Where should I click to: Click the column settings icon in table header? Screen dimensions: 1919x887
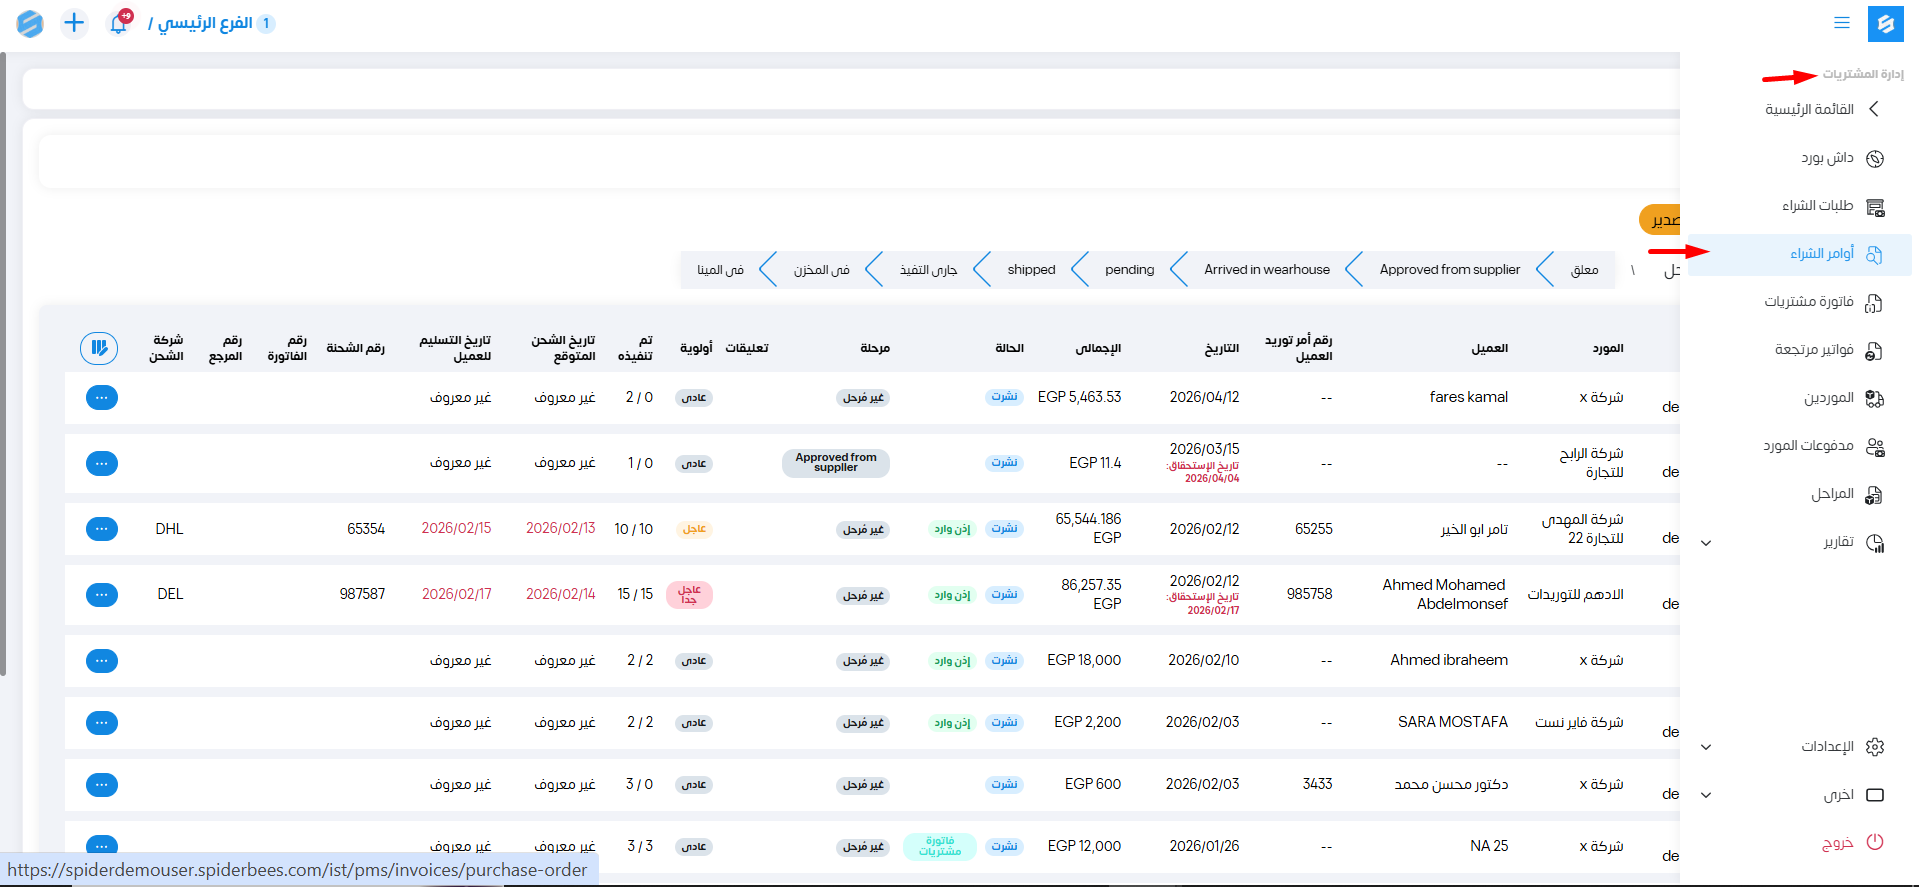99,348
